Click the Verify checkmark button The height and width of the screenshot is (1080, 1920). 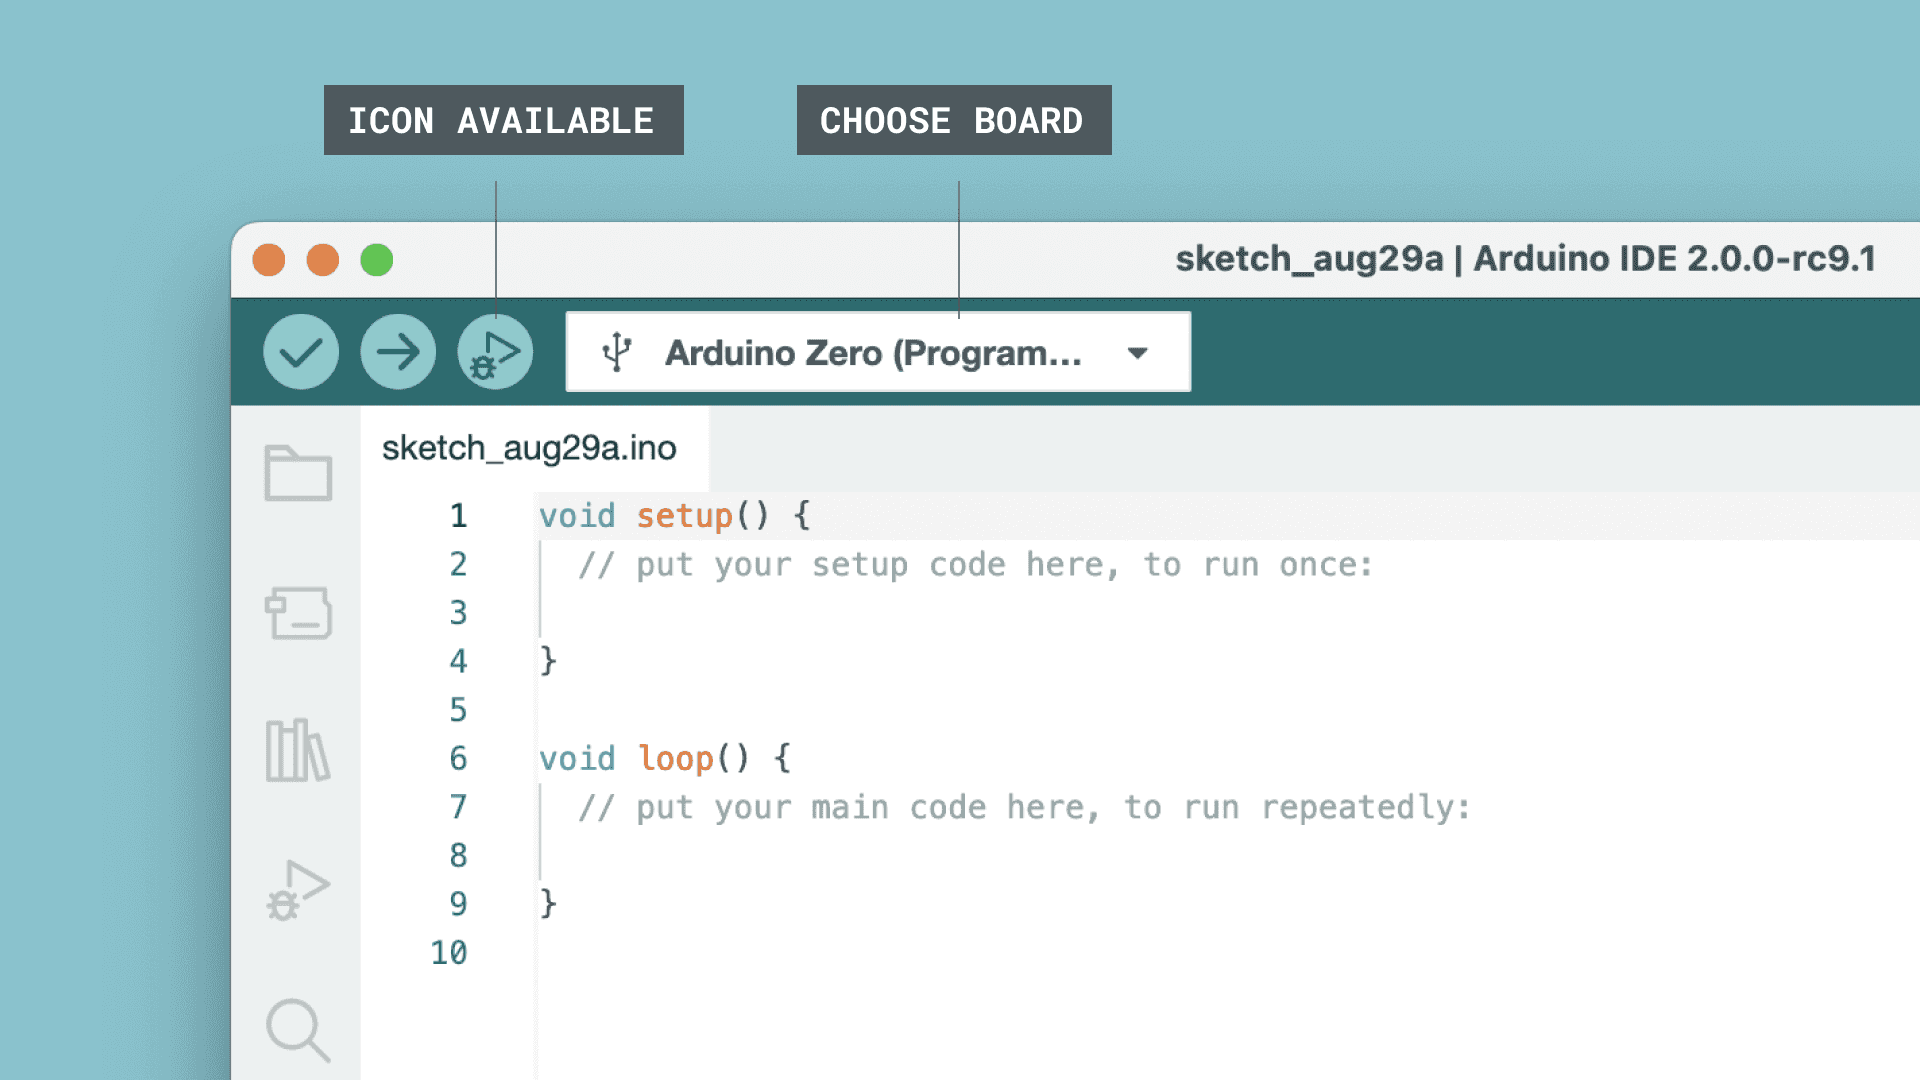point(300,352)
